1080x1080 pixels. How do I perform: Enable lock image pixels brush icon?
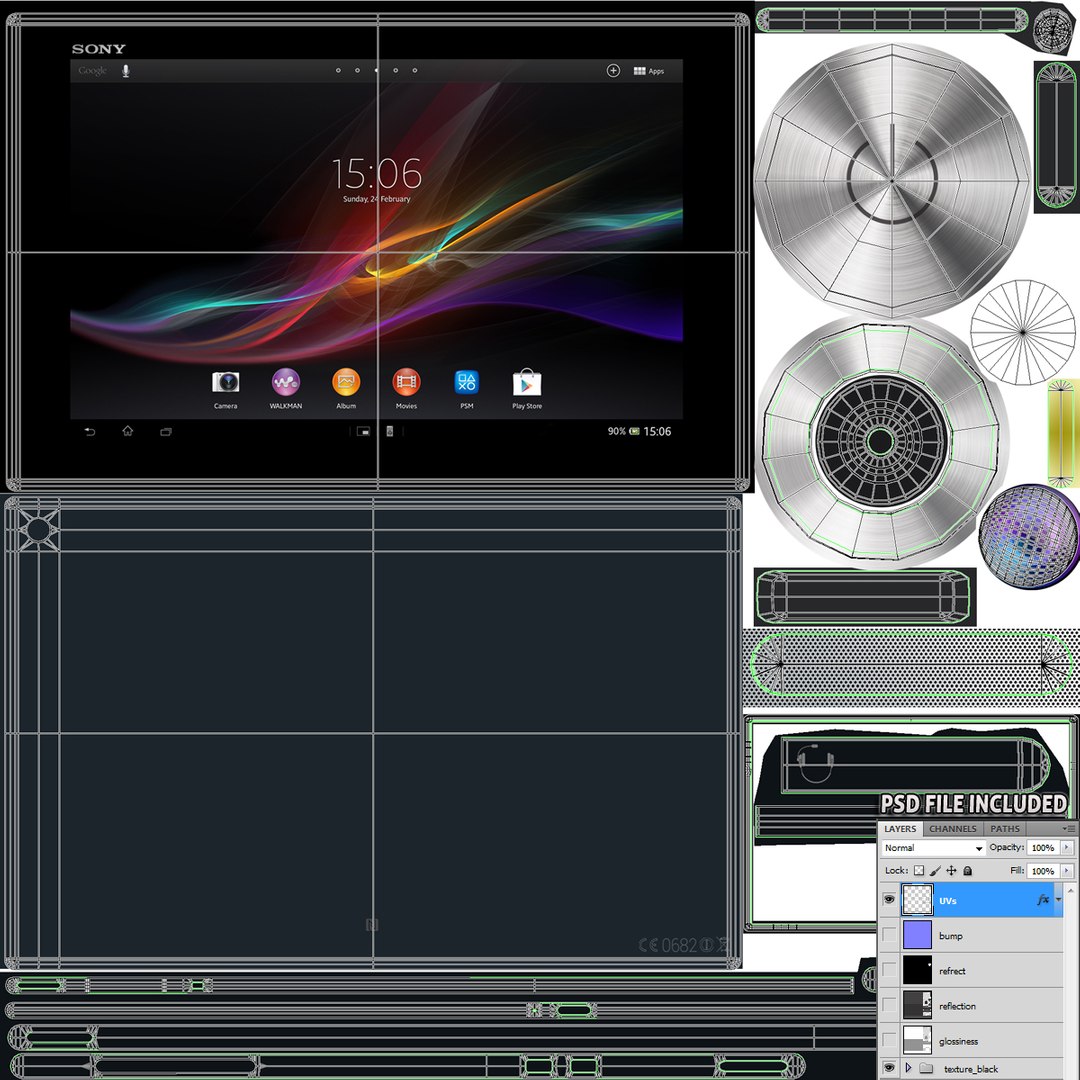(935, 871)
